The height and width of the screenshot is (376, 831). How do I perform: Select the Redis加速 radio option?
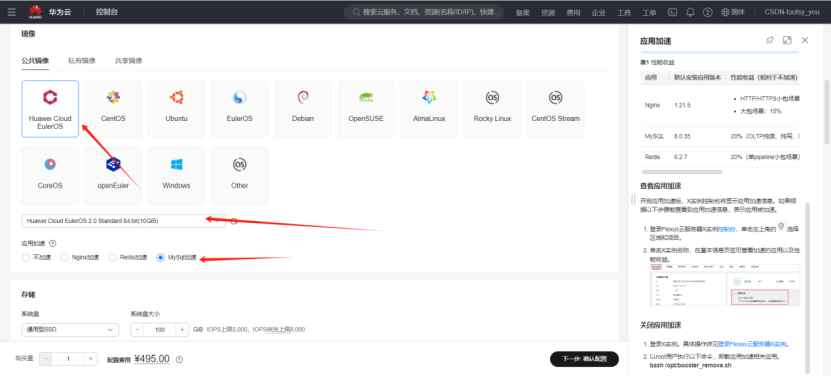point(128,258)
